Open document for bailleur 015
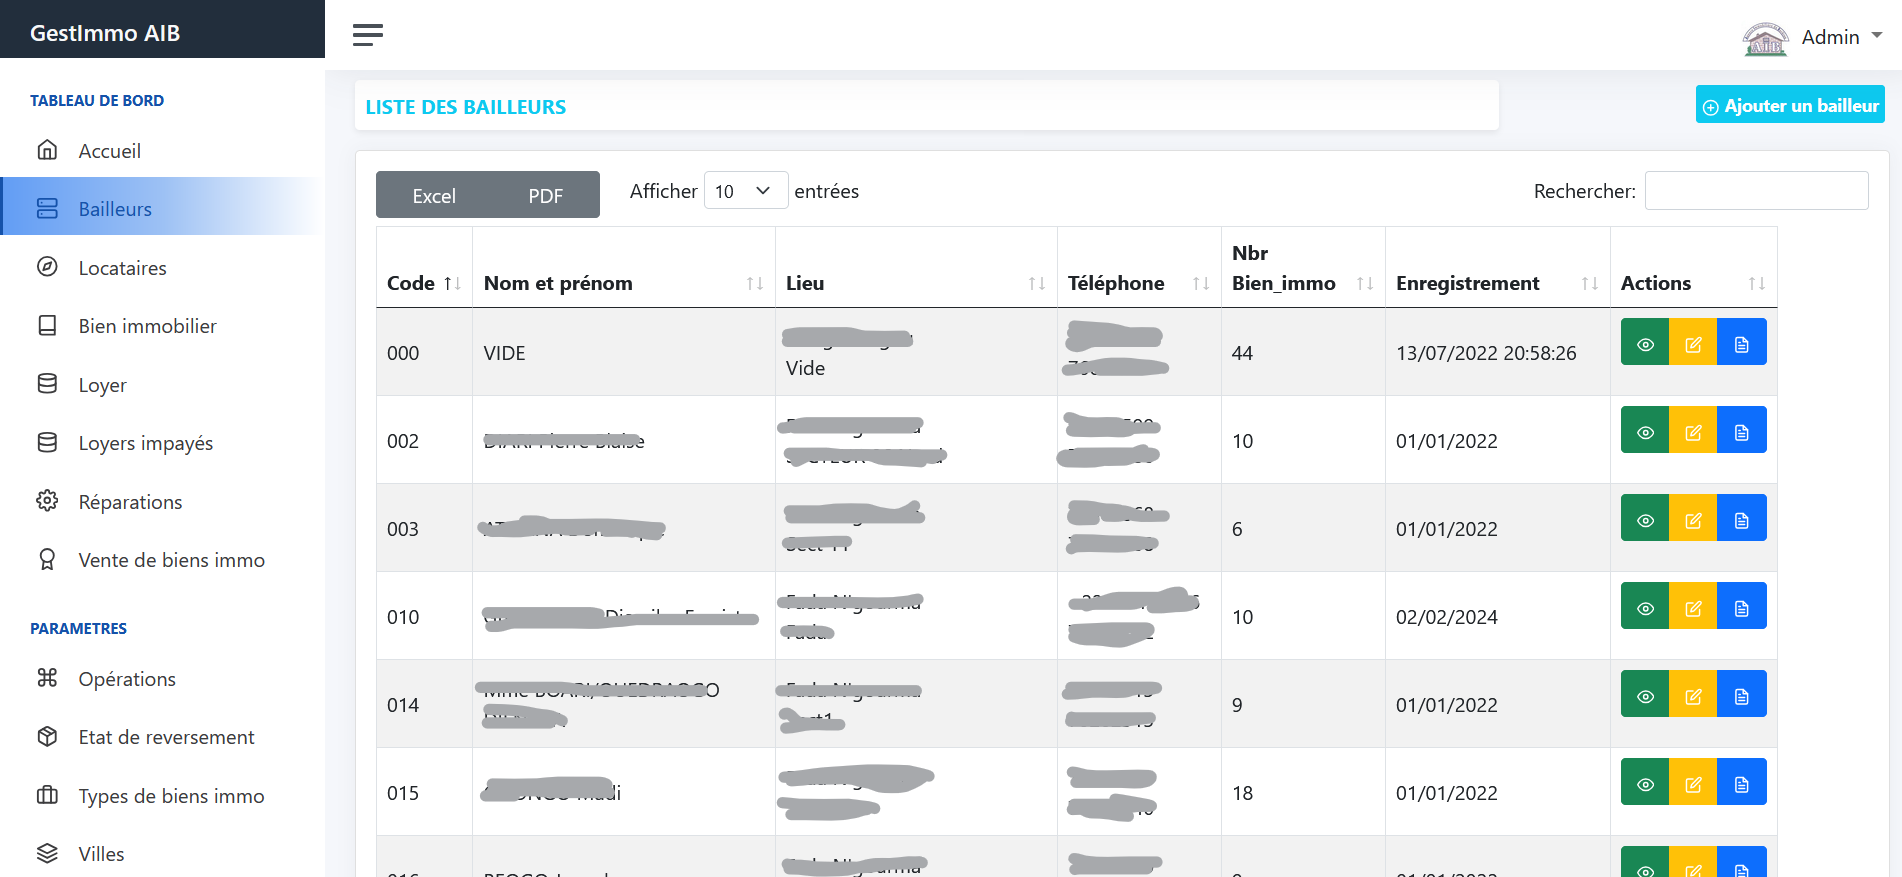Screen dimensions: 1902x877 [1742, 782]
